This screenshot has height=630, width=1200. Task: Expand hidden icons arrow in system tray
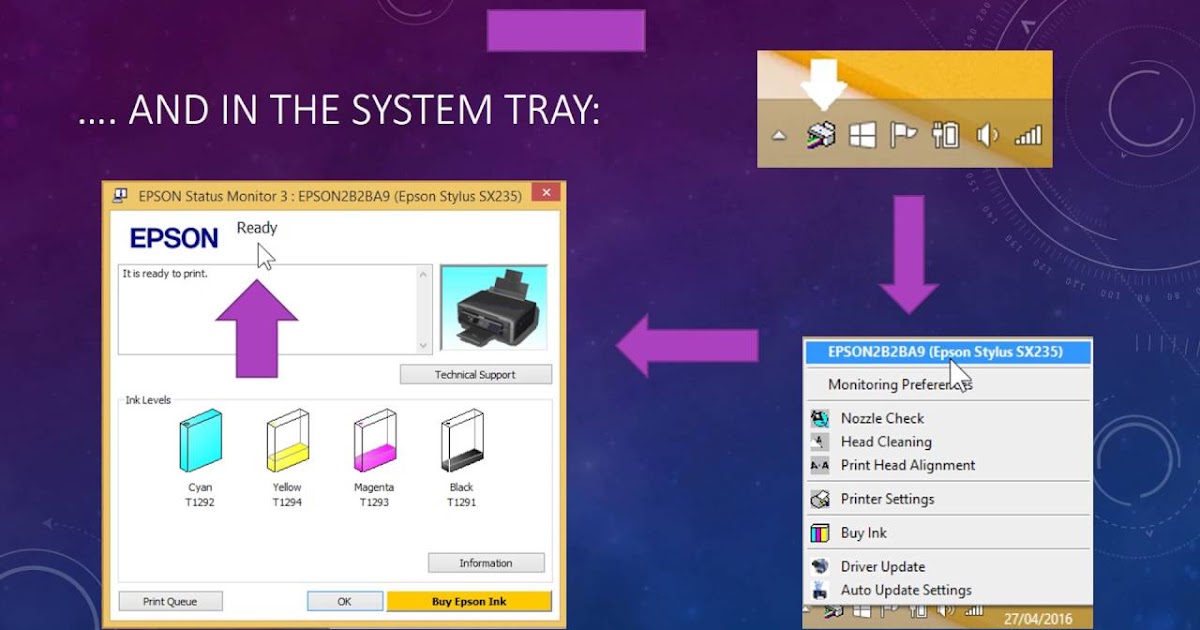point(781,136)
